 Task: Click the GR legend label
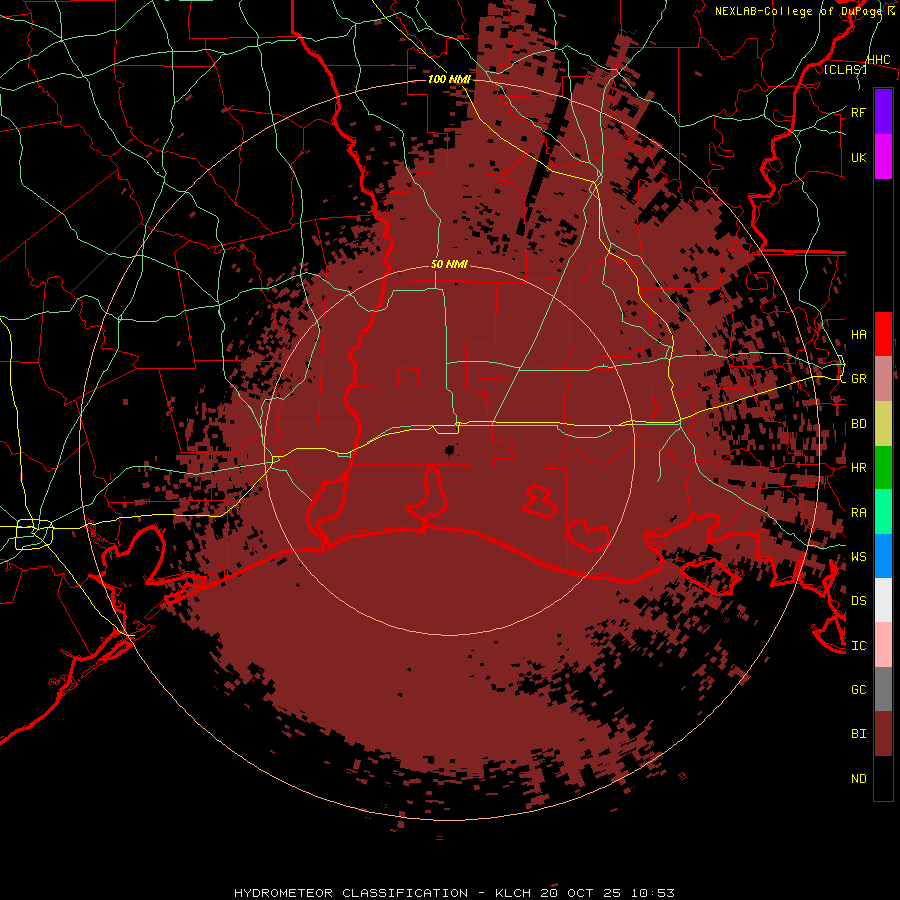click(x=859, y=379)
